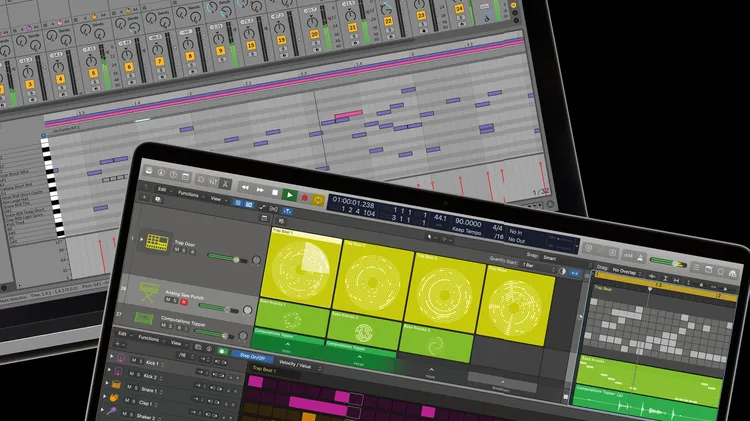Expand the Kick 1 row triangle
The width and height of the screenshot is (750, 421).
click(x=112, y=356)
